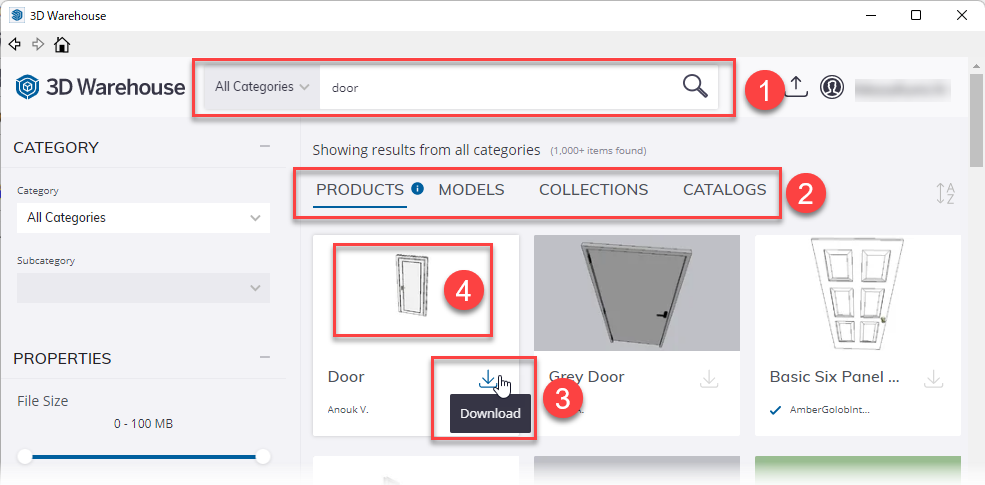The width and height of the screenshot is (985, 485).
Task: Click the 3D Warehouse logo
Action: tap(100, 87)
